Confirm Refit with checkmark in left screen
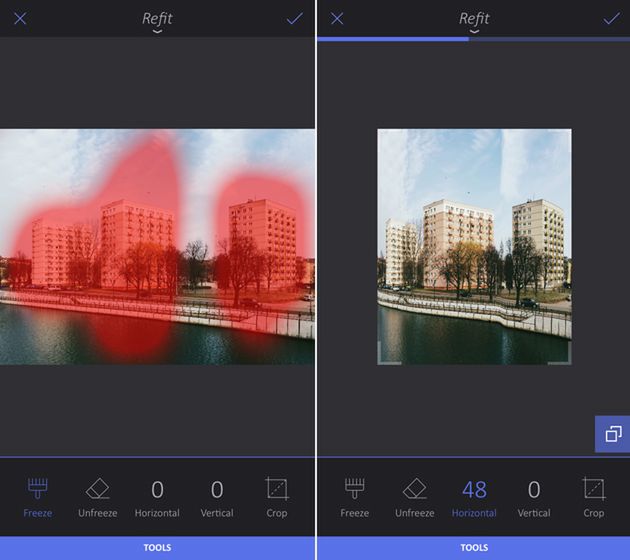The image size is (630, 560). click(x=295, y=18)
